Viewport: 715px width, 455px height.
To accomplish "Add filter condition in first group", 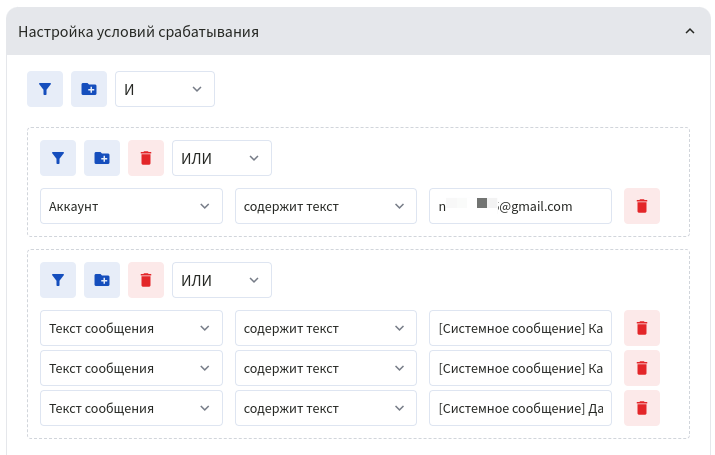I will pos(58,158).
